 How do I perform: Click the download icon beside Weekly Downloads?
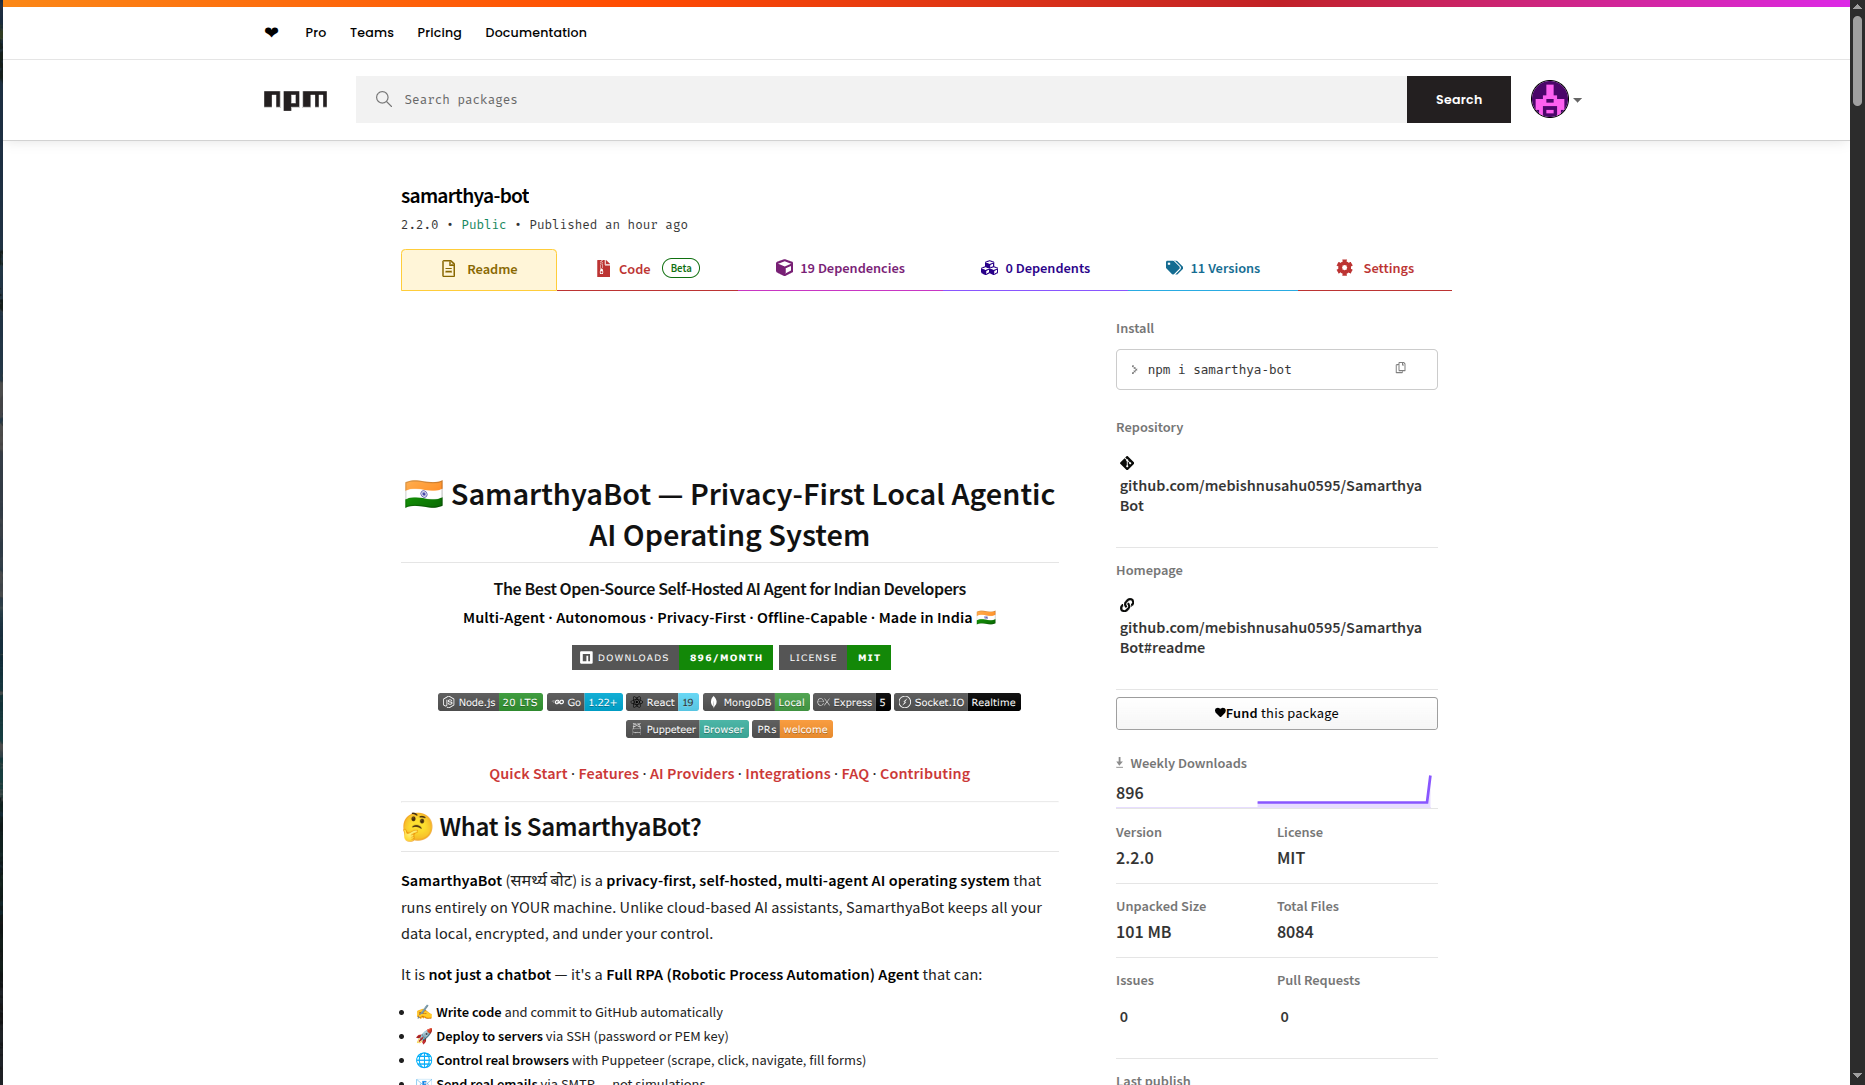[x=1122, y=762]
